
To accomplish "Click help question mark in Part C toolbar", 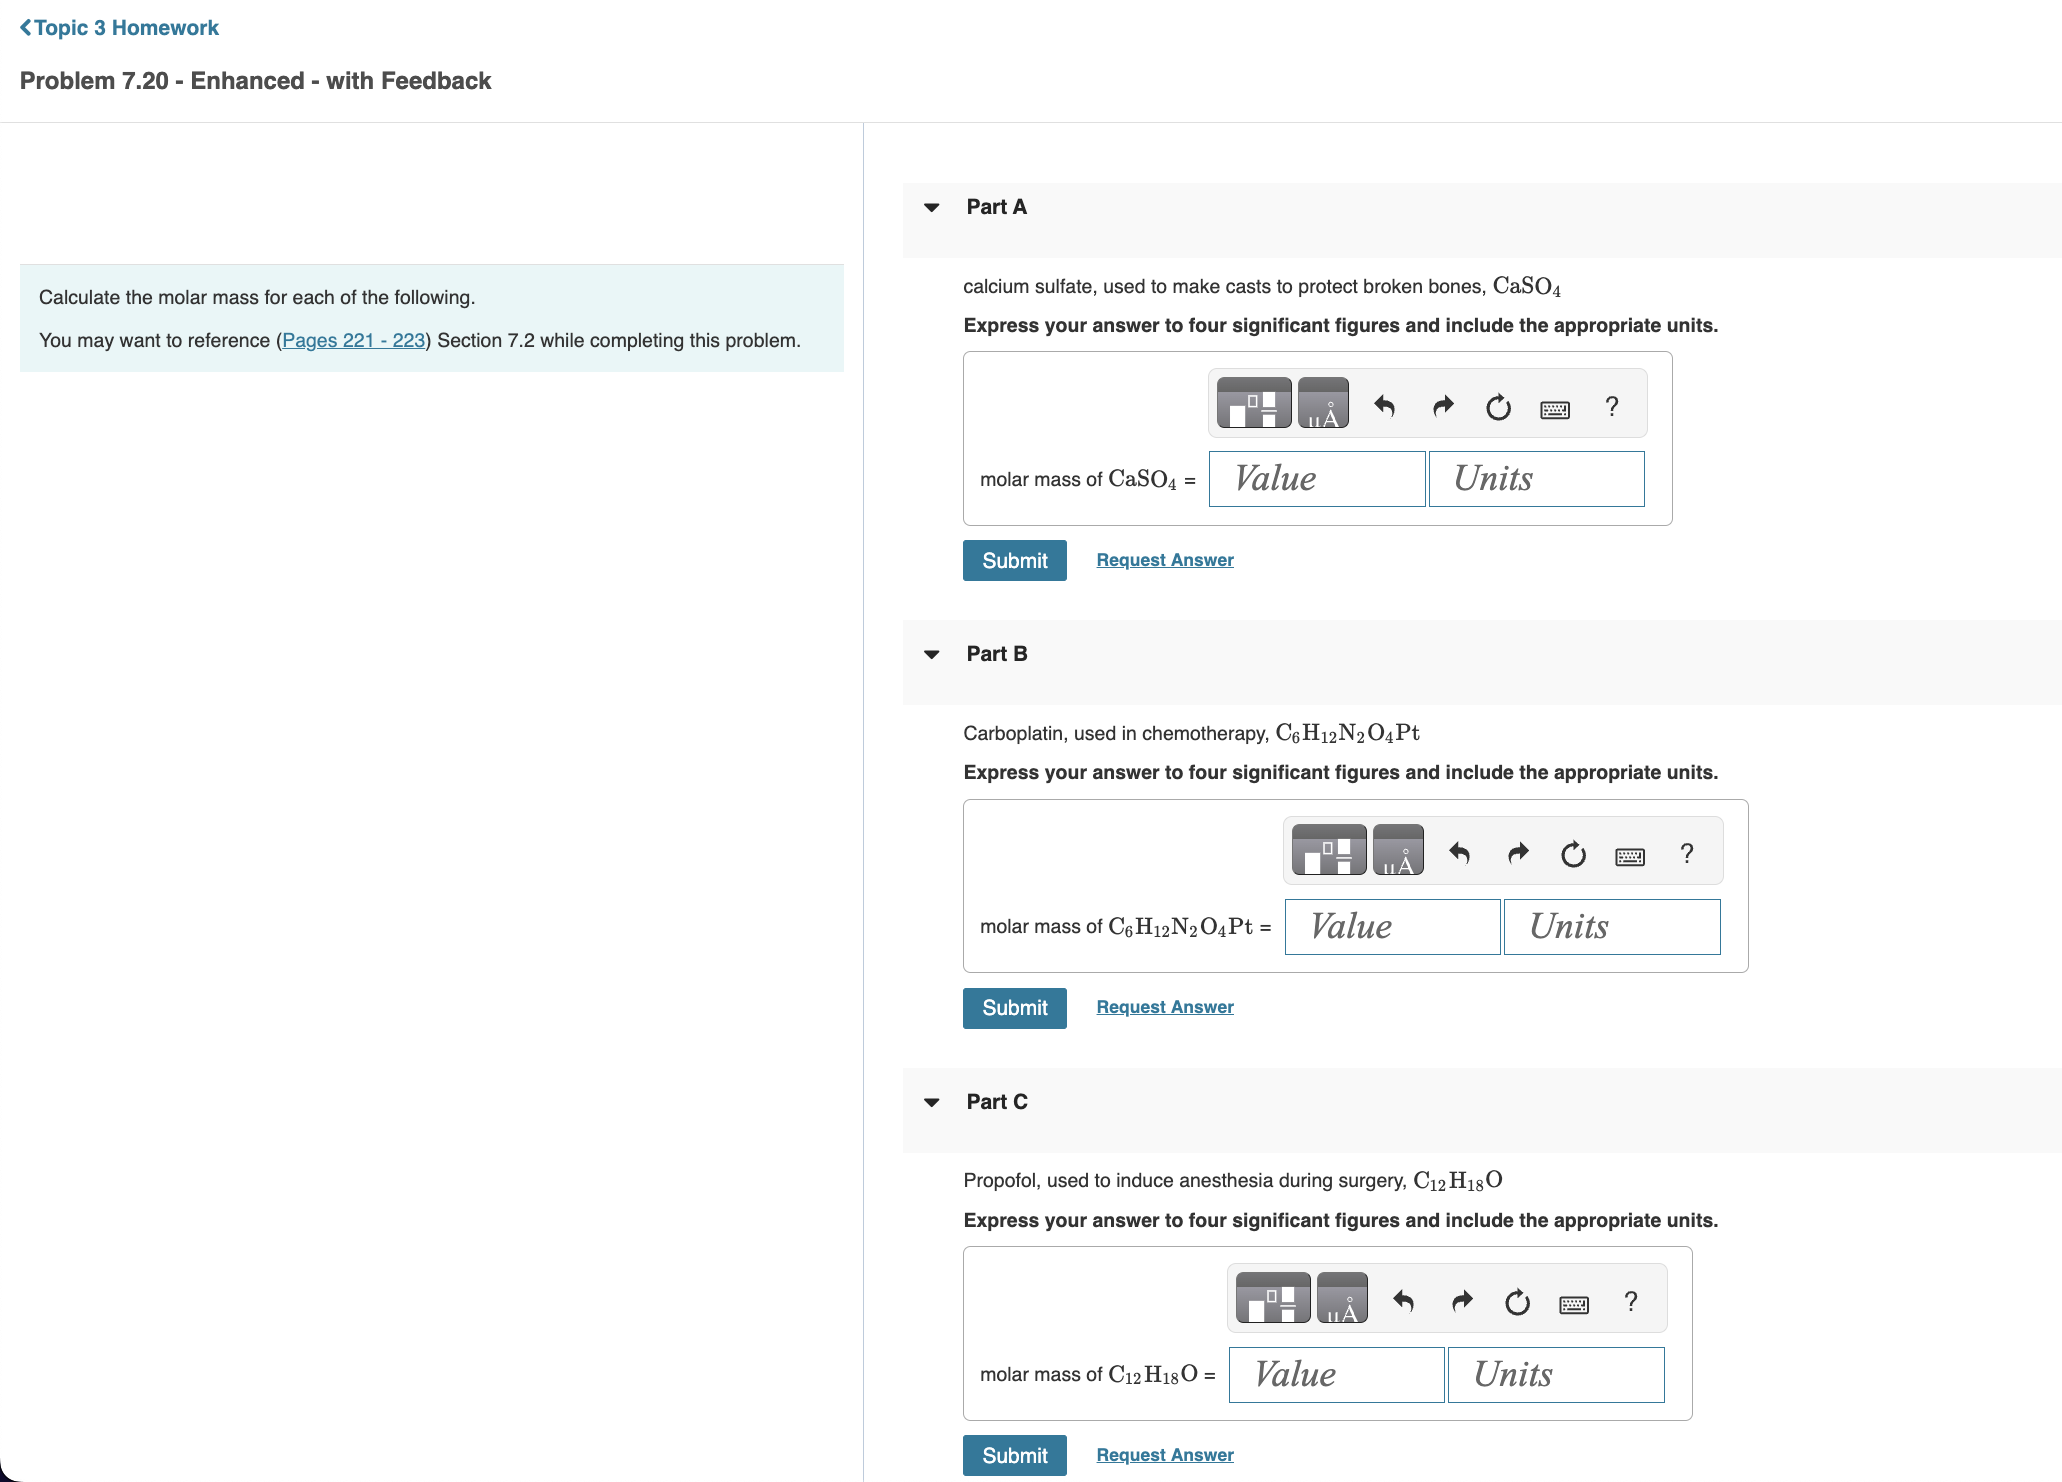I will coord(1631,1301).
